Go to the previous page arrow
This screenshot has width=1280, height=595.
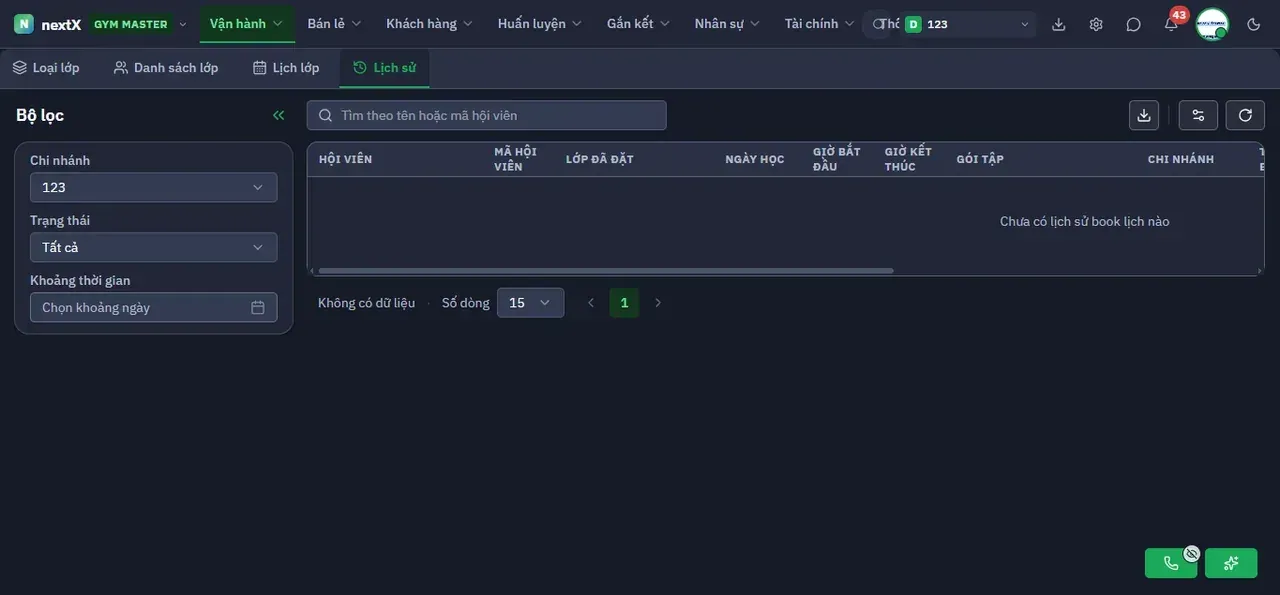pos(591,303)
